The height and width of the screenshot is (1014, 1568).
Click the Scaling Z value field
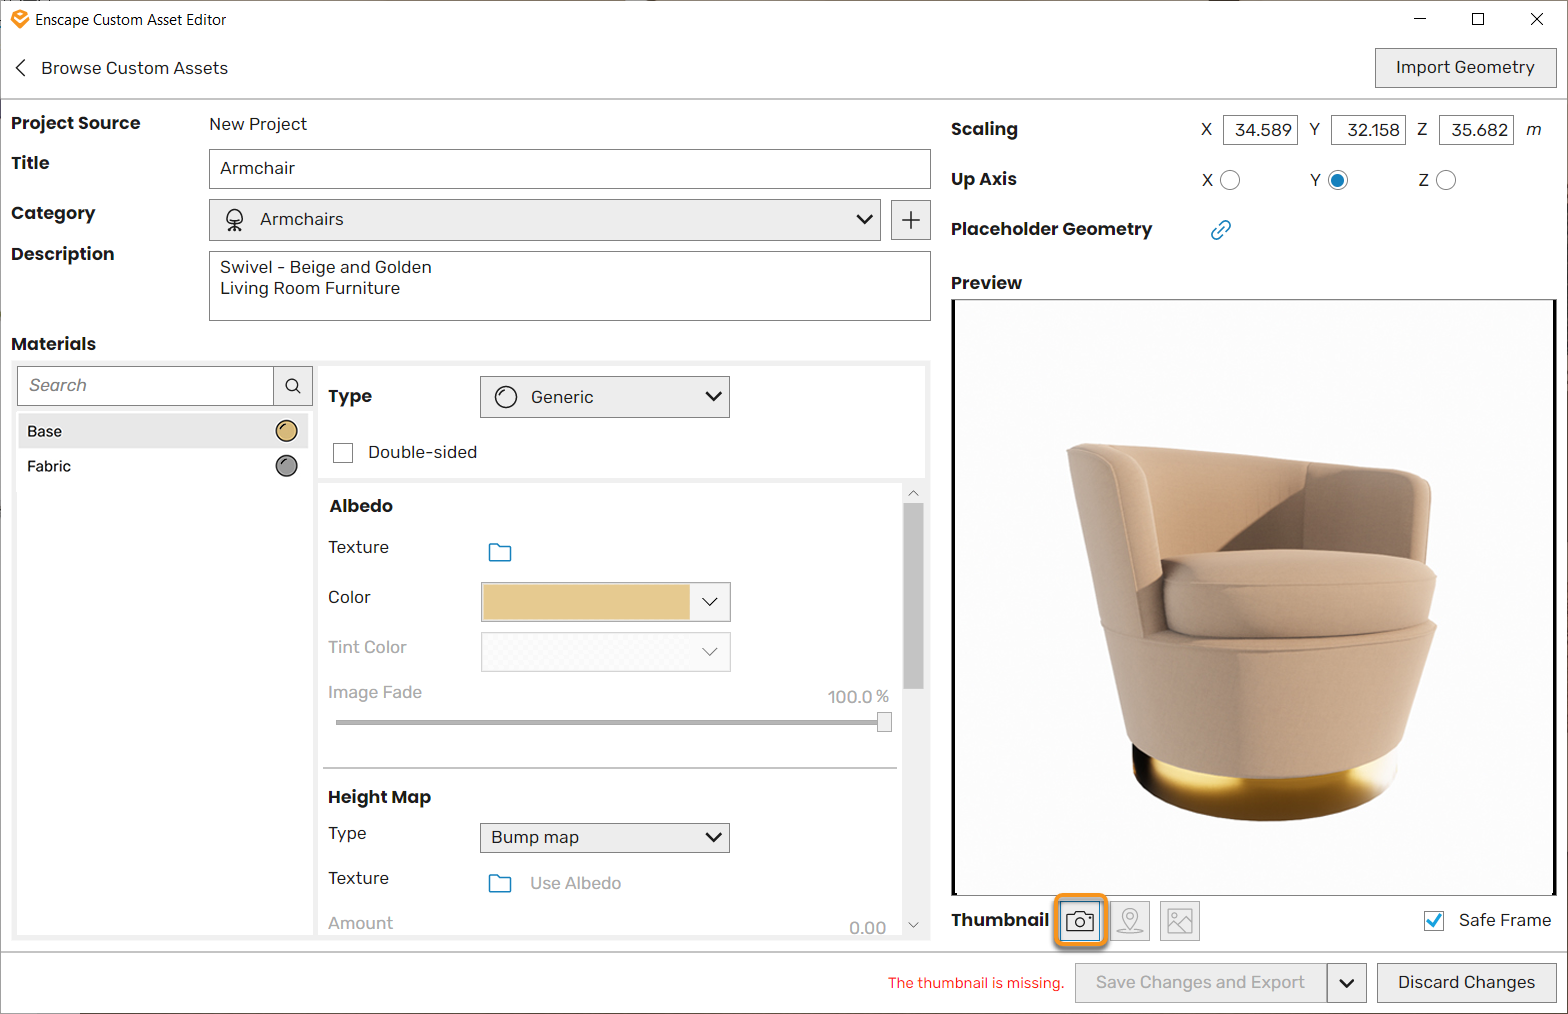[x=1477, y=130]
